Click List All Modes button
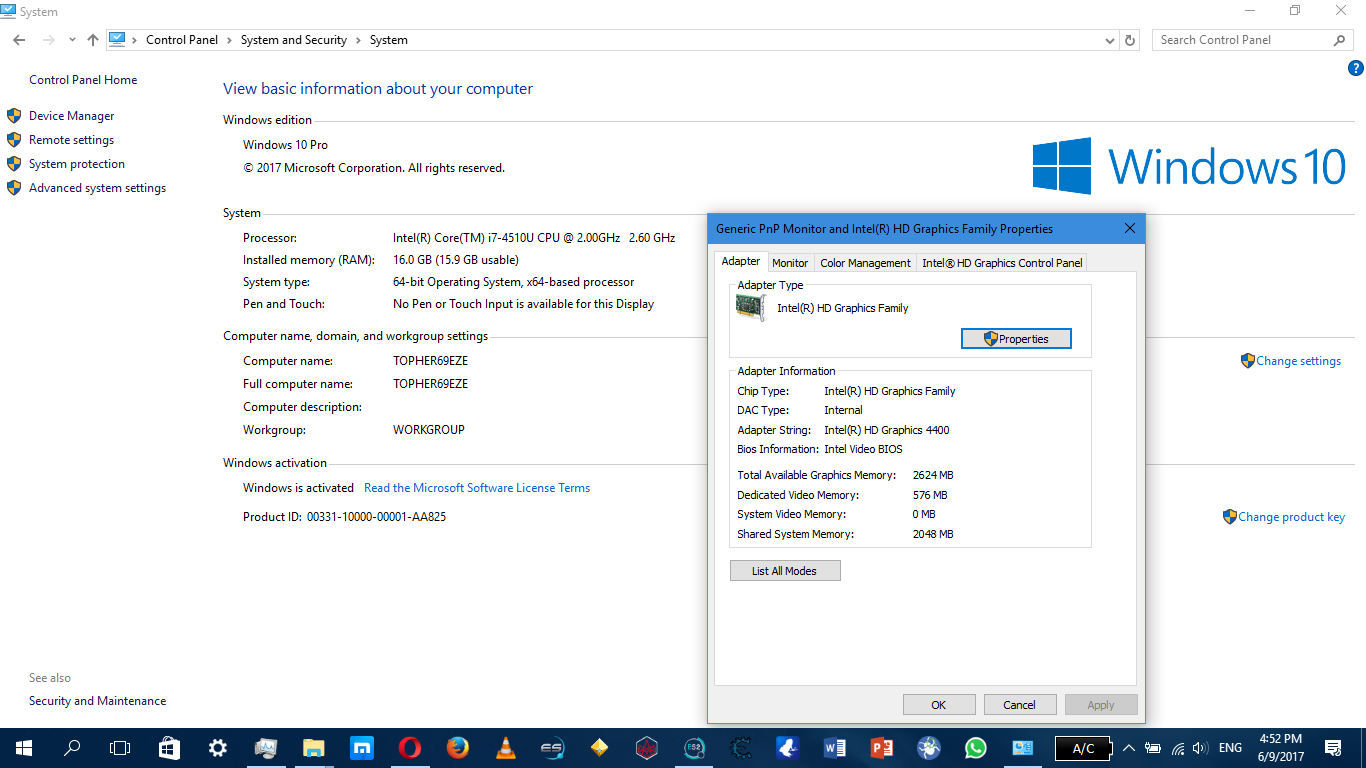Viewport: 1366px width, 768px height. click(x=785, y=571)
